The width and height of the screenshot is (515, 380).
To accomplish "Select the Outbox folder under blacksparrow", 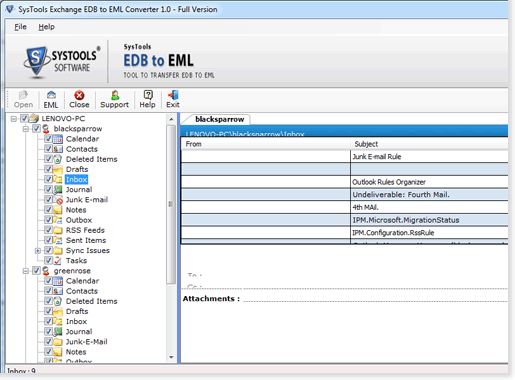I will coord(79,220).
